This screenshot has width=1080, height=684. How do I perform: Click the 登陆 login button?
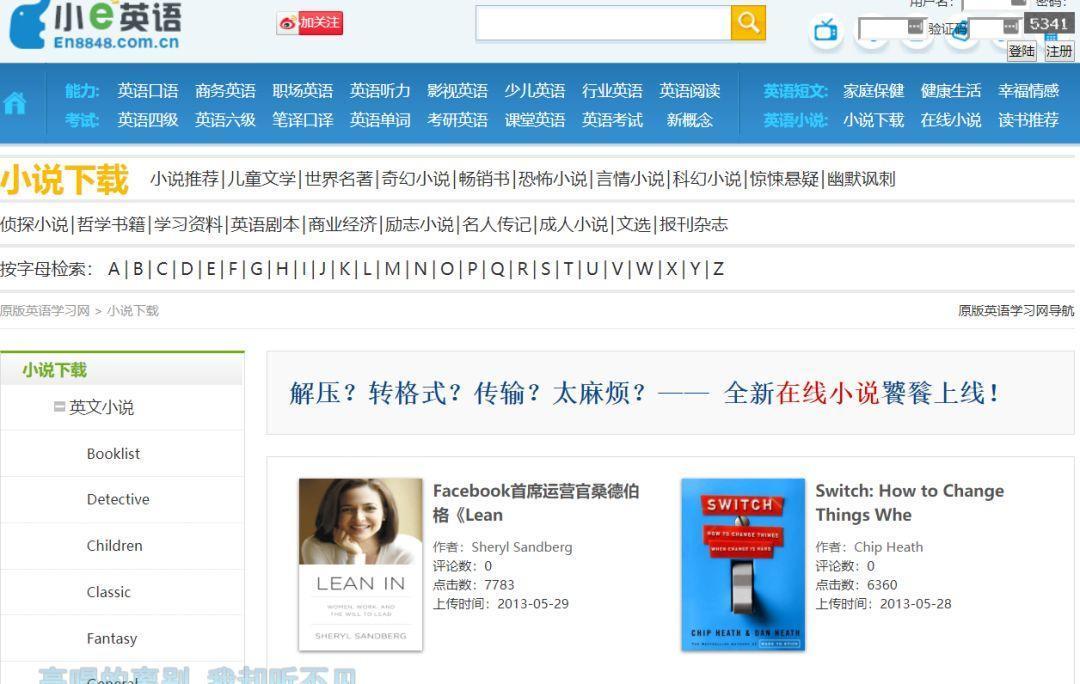click(x=1021, y=51)
